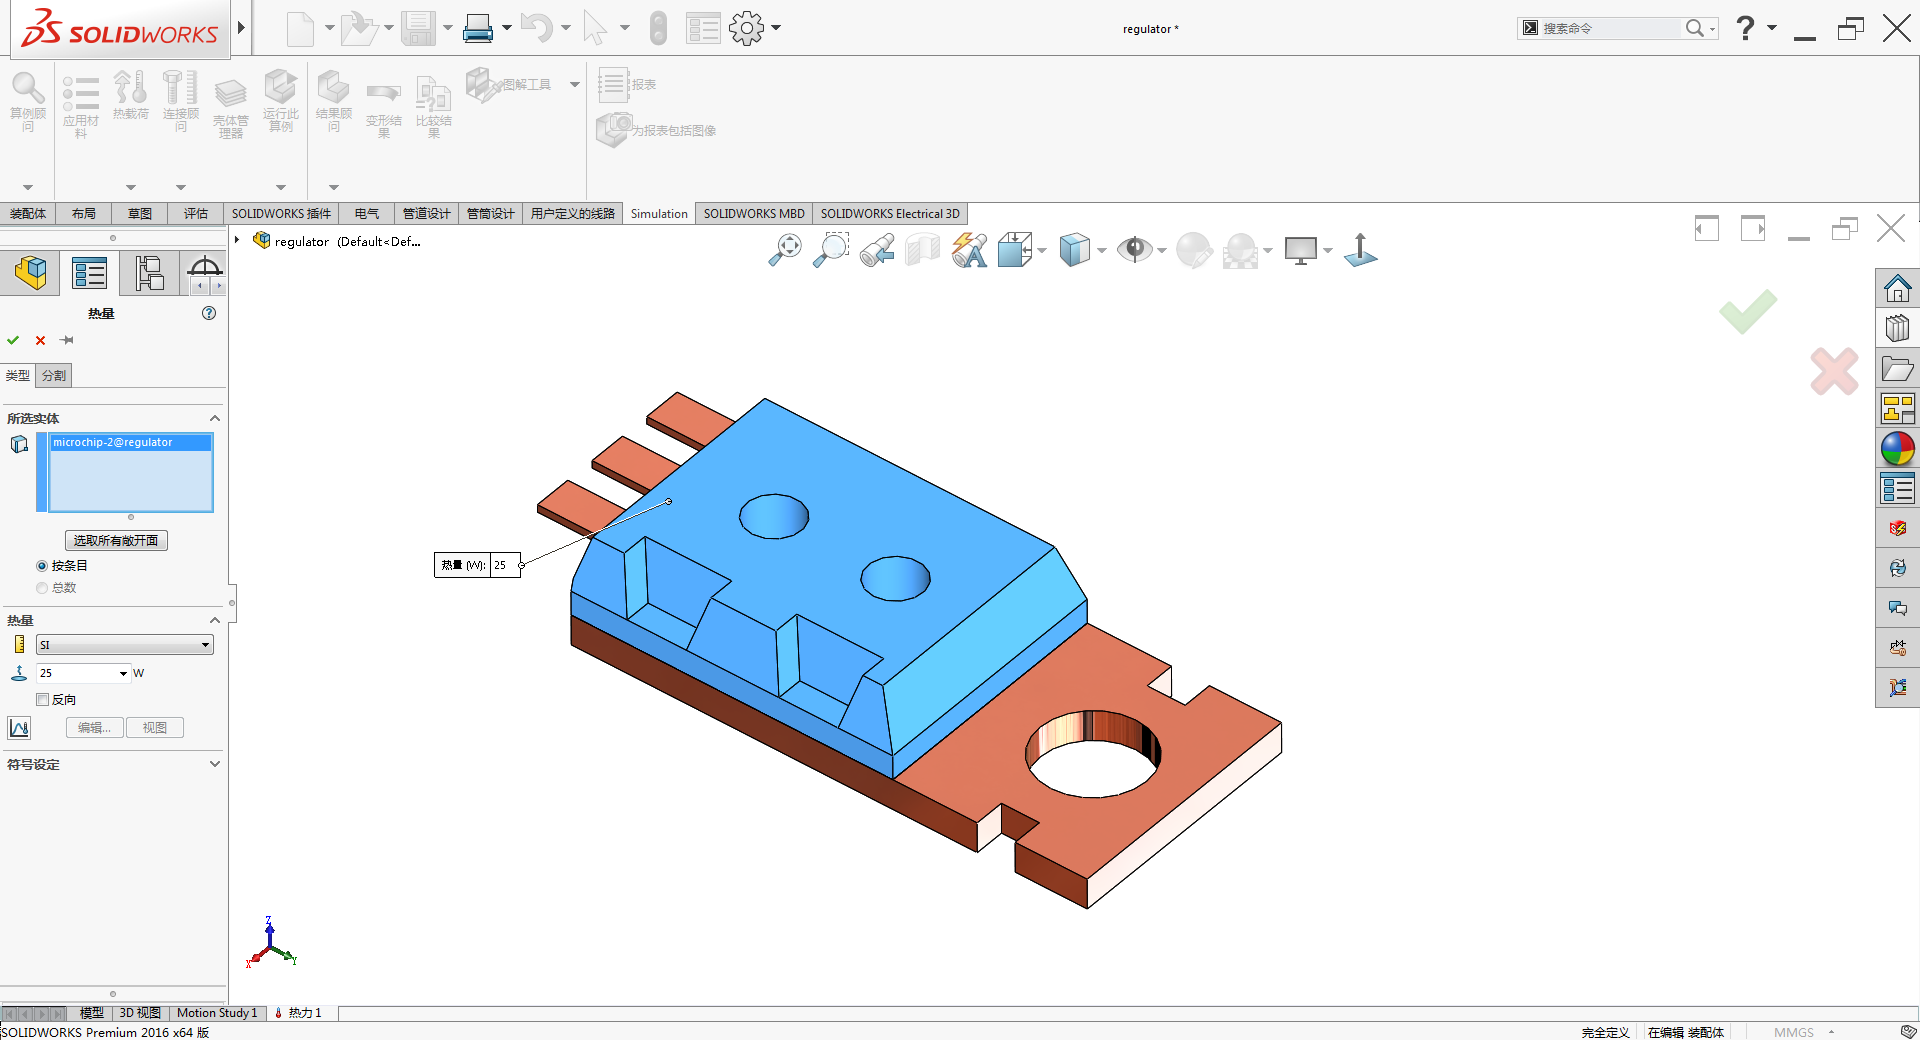Click the 编辑... button
1920x1040 pixels.
point(95,728)
